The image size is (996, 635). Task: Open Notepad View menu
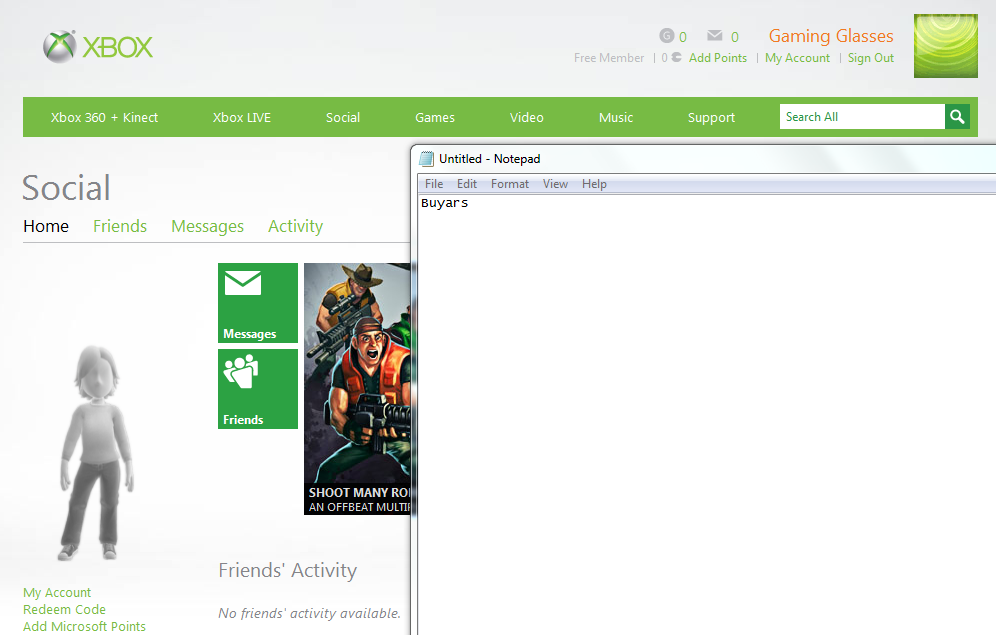coord(555,184)
